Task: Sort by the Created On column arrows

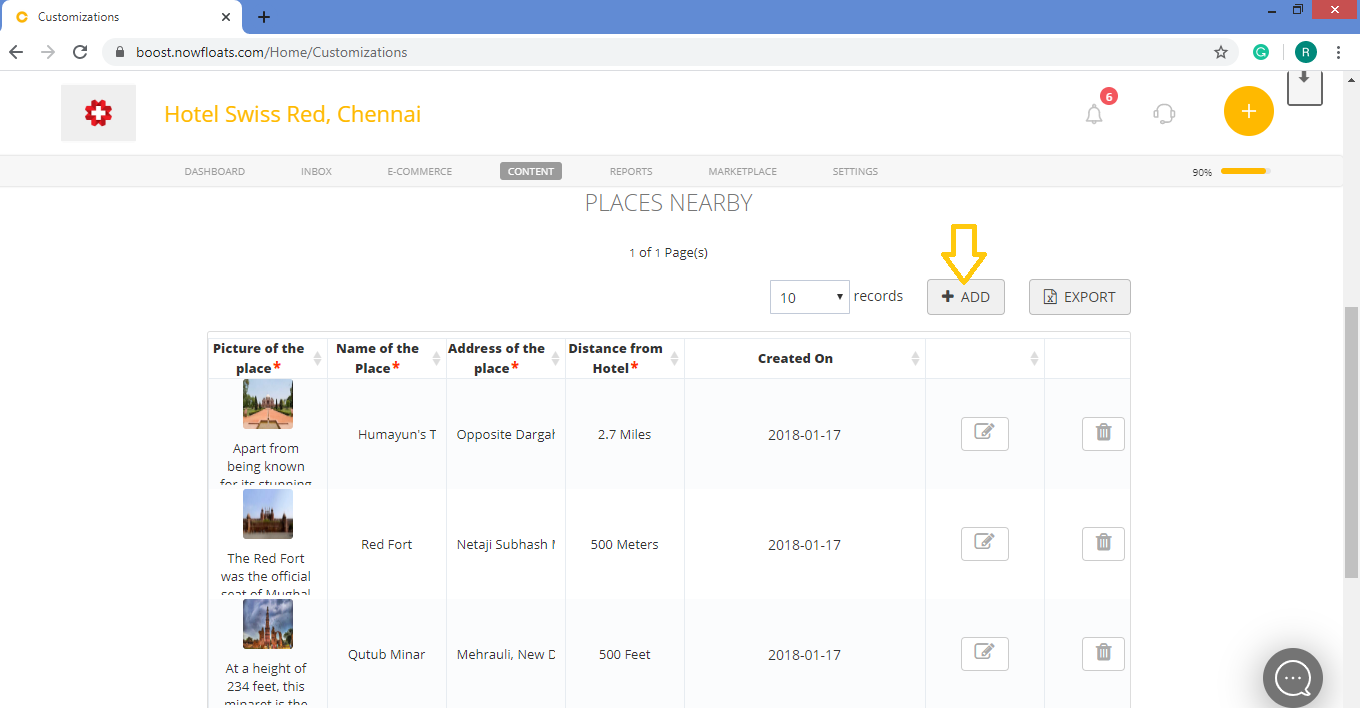Action: 915,358
